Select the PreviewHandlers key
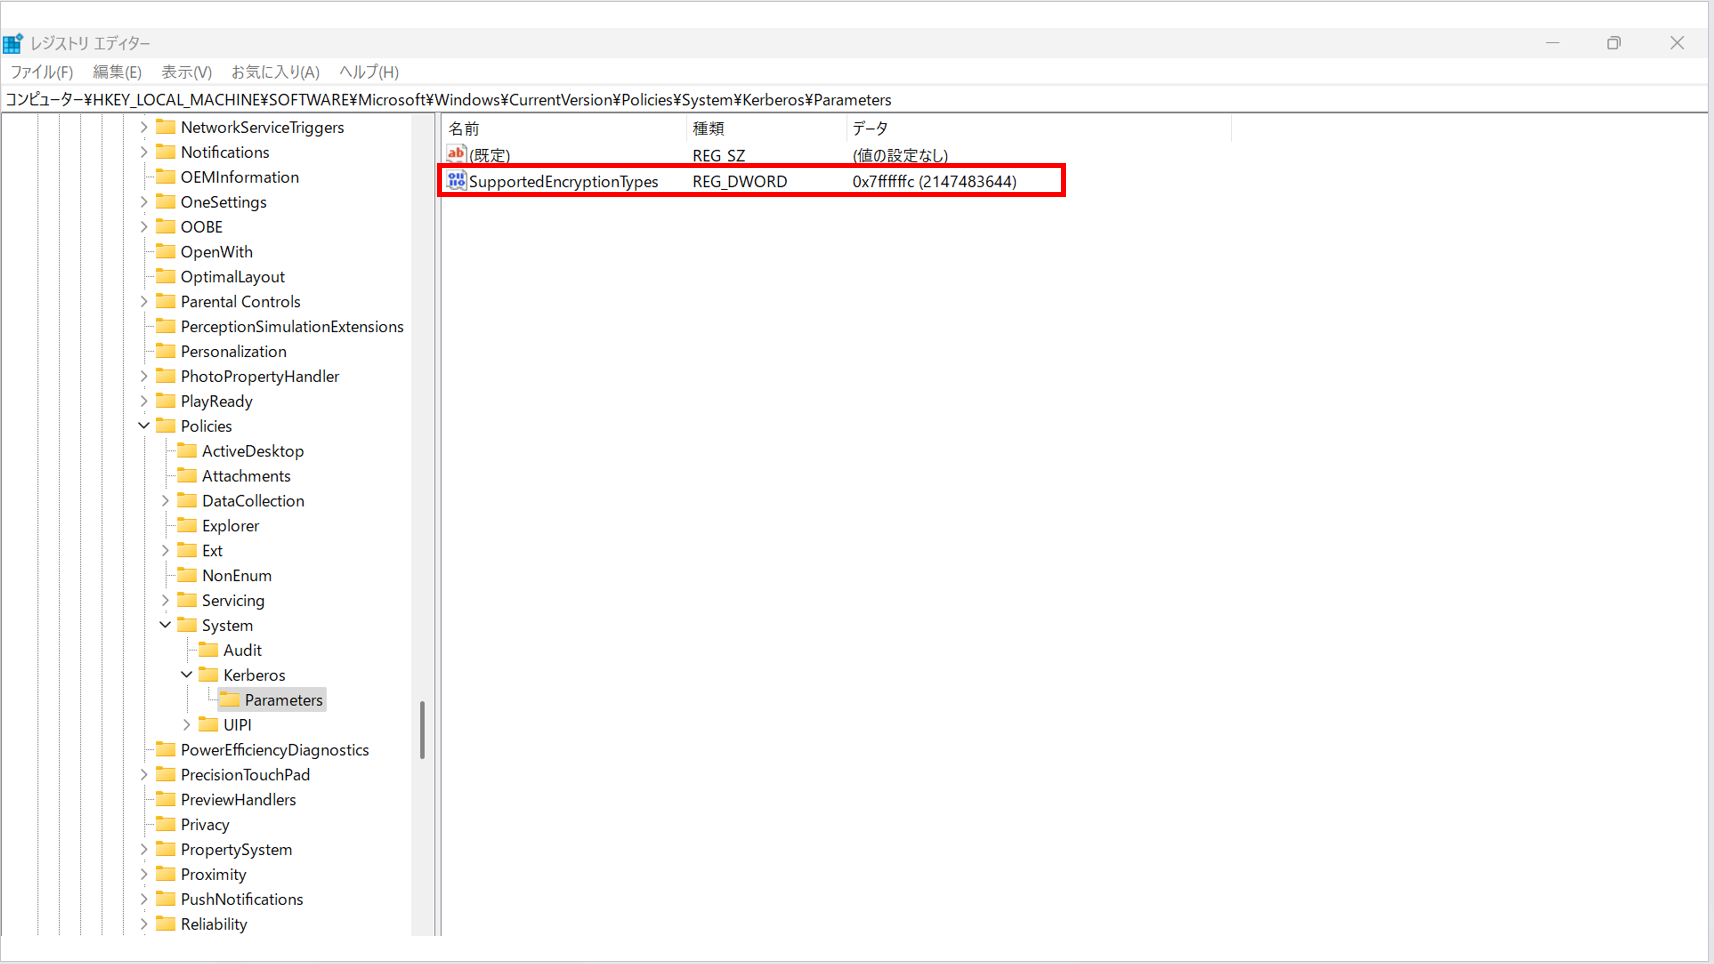This screenshot has width=1714, height=964. point(238,800)
